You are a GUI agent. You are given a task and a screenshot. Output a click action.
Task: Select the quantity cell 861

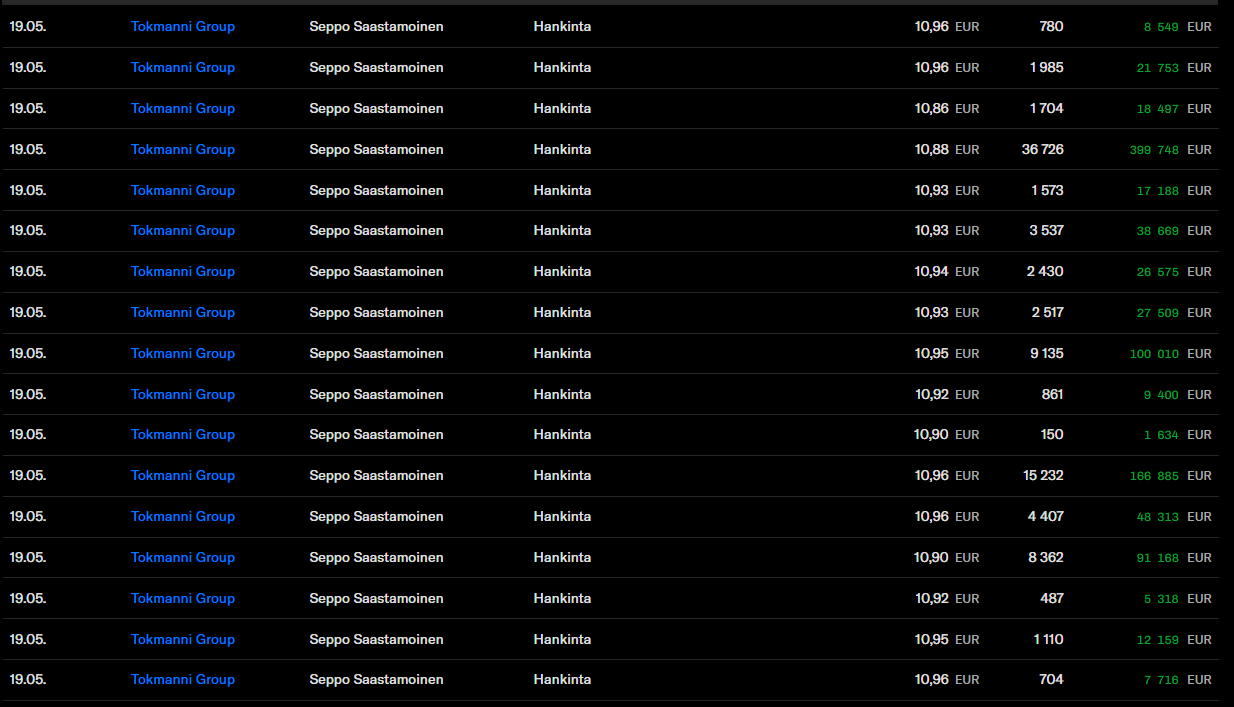[1053, 394]
